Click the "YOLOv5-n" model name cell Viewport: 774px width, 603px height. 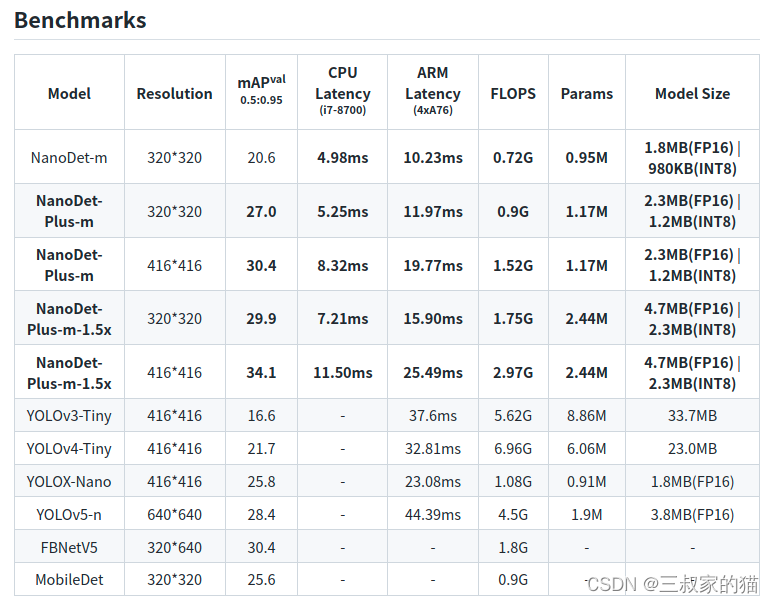(x=69, y=515)
